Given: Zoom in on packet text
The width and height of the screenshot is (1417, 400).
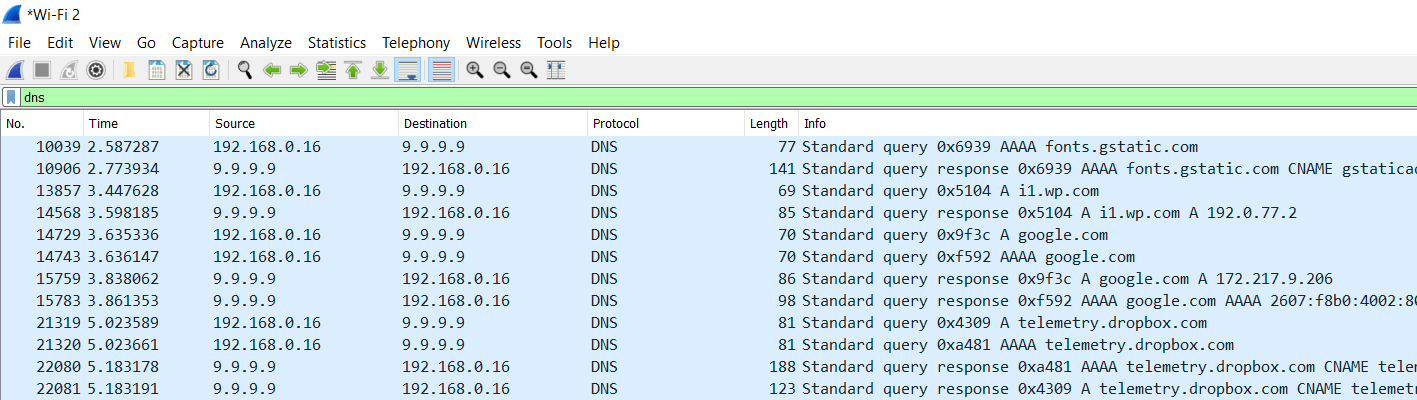Looking at the screenshot, I should 475,70.
